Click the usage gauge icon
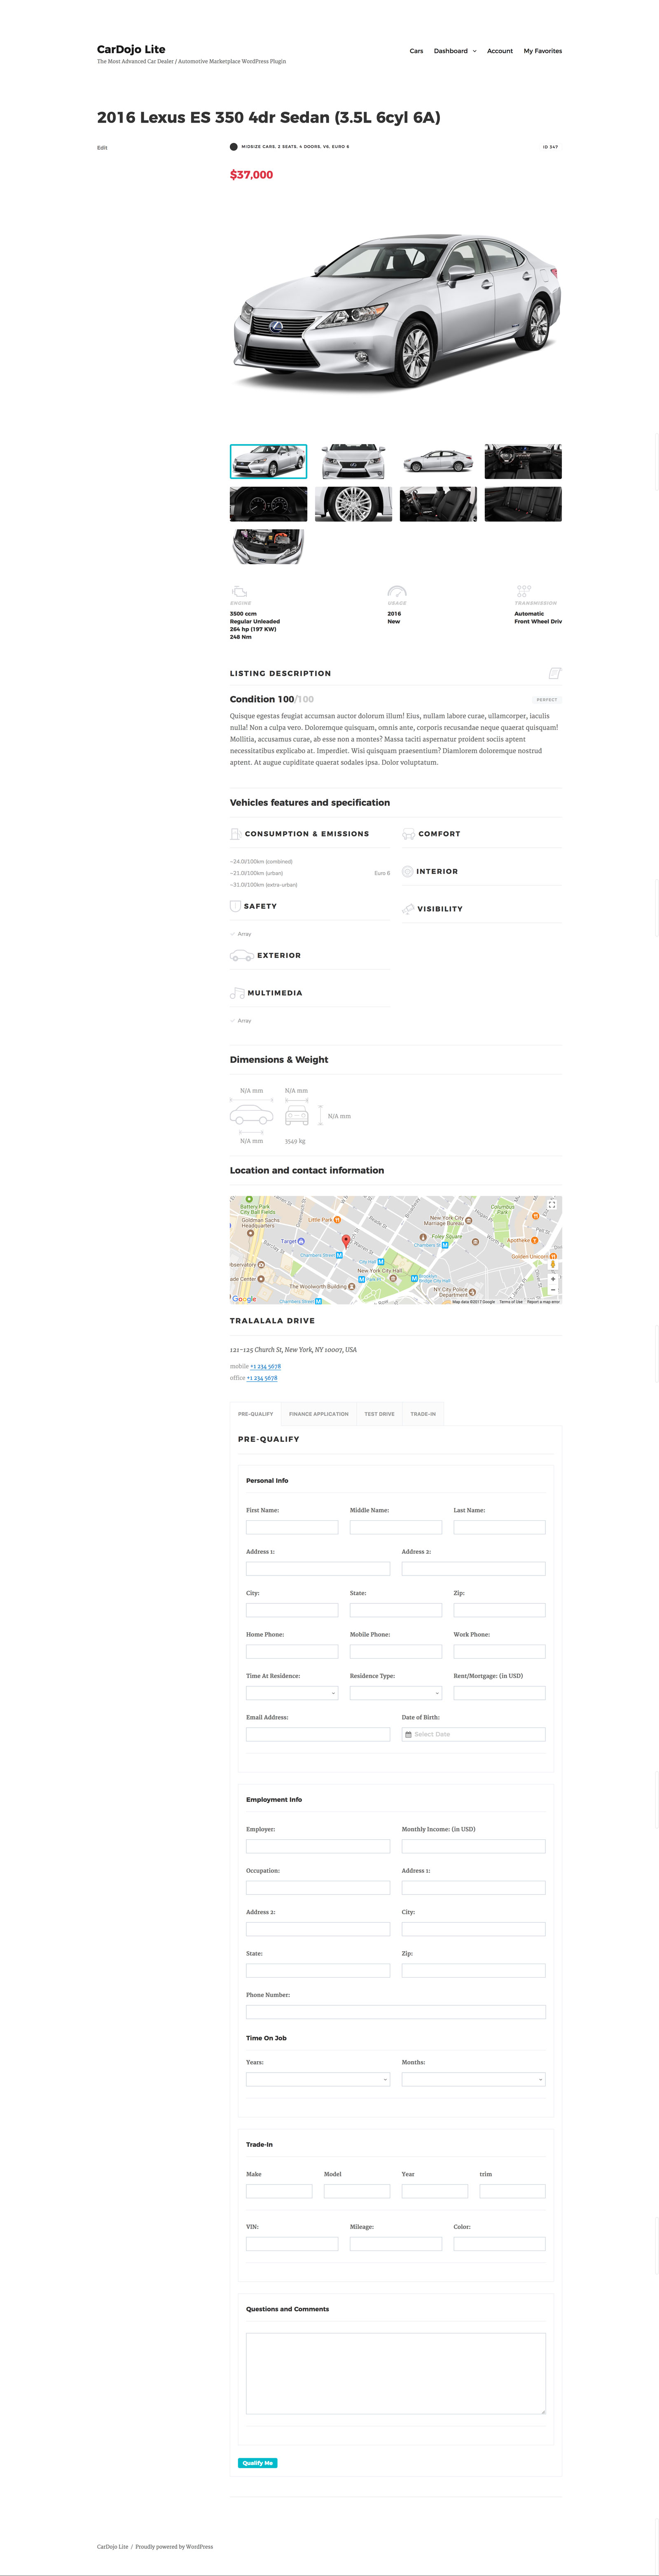Image resolution: width=659 pixels, height=2576 pixels. point(397,591)
